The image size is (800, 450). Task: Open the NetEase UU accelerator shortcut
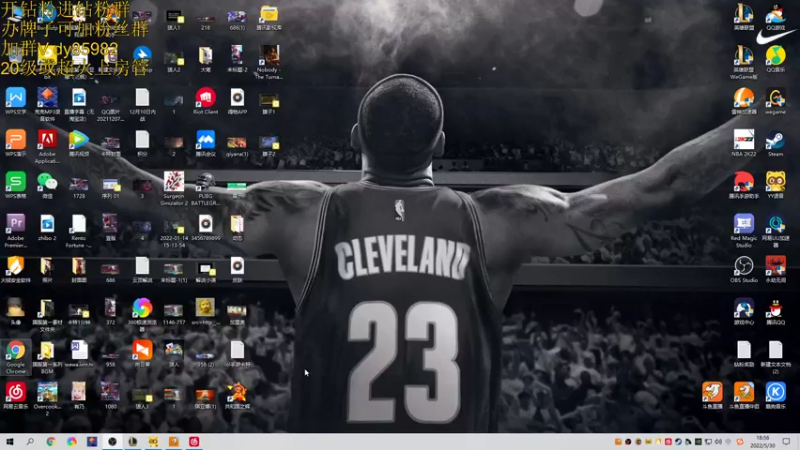click(775, 231)
